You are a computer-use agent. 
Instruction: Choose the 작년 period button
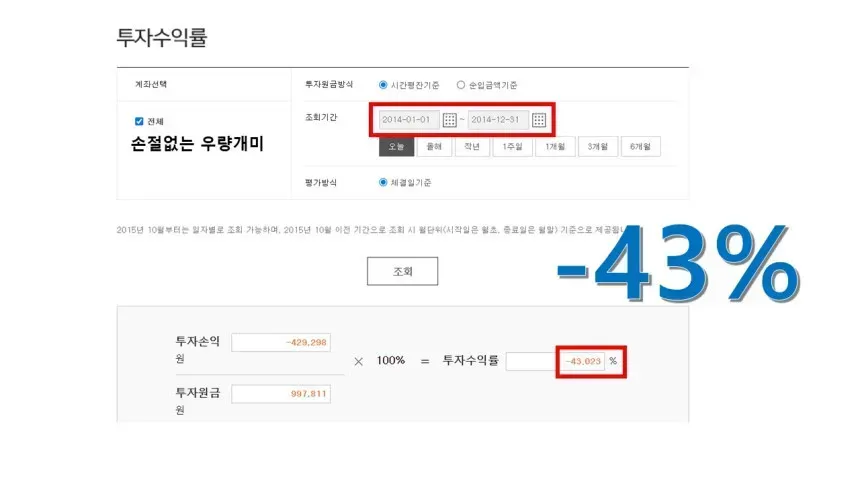472,147
